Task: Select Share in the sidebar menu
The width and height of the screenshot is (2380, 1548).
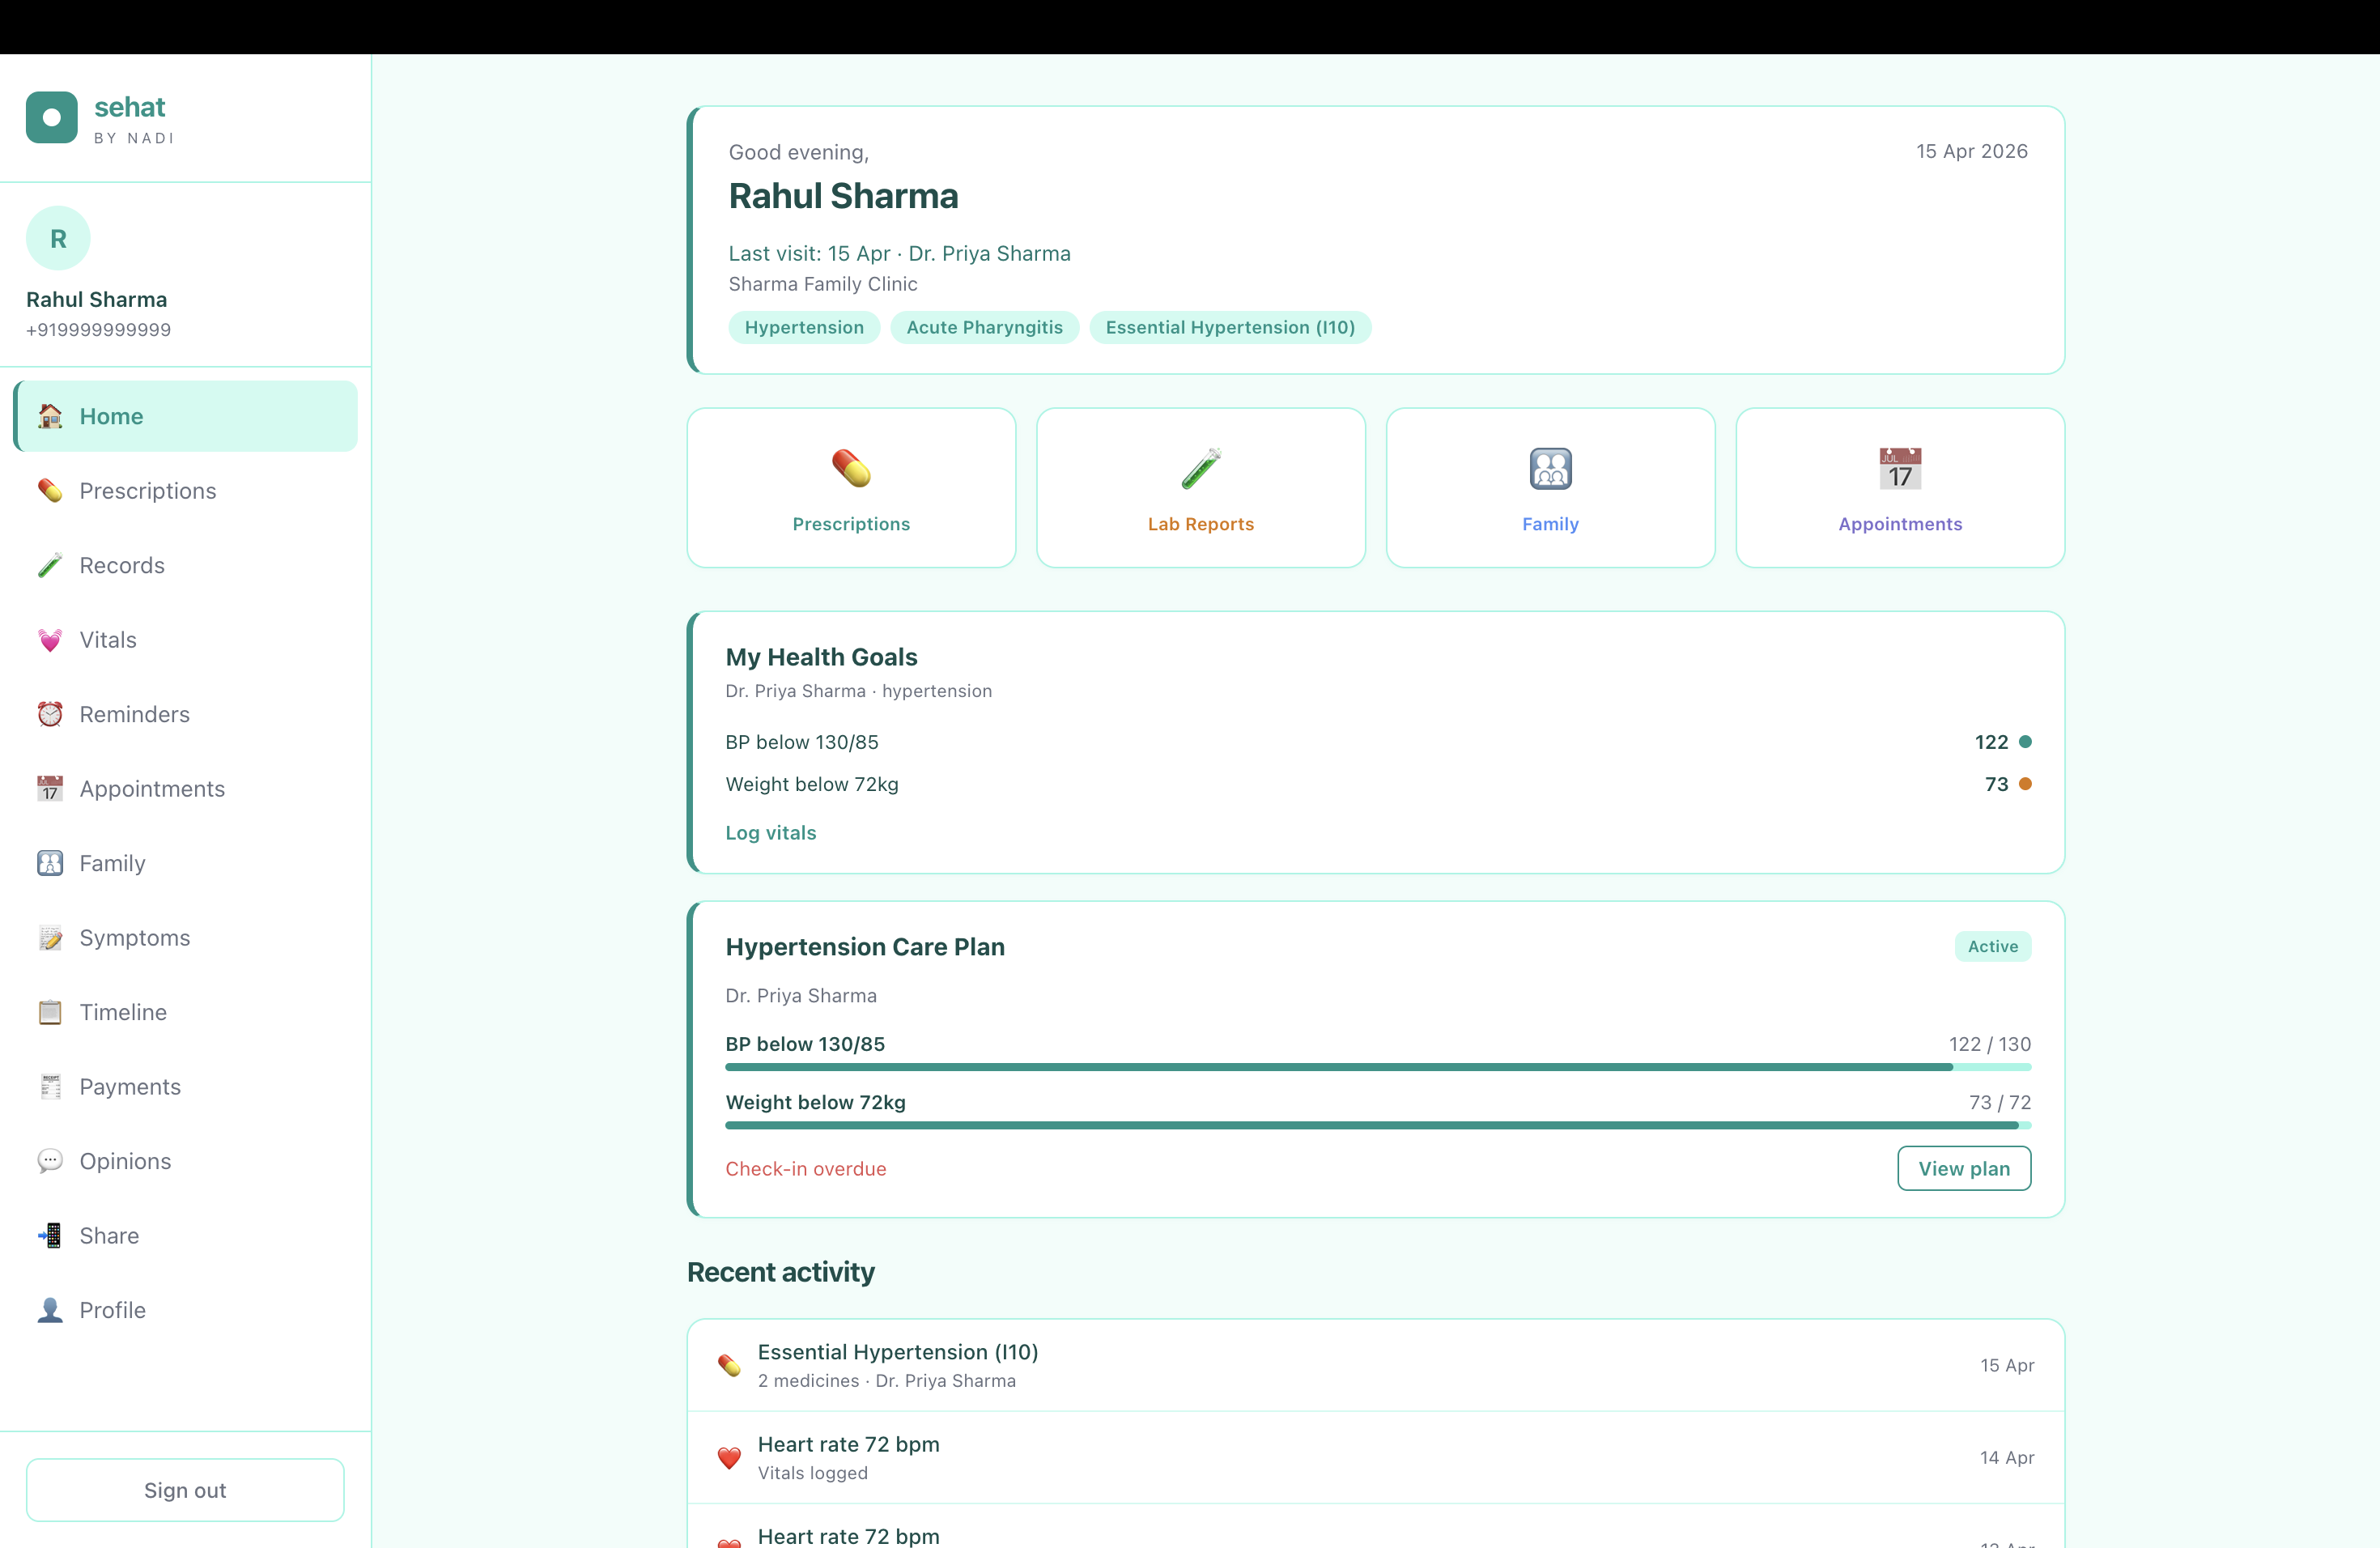Action: pos(186,1236)
